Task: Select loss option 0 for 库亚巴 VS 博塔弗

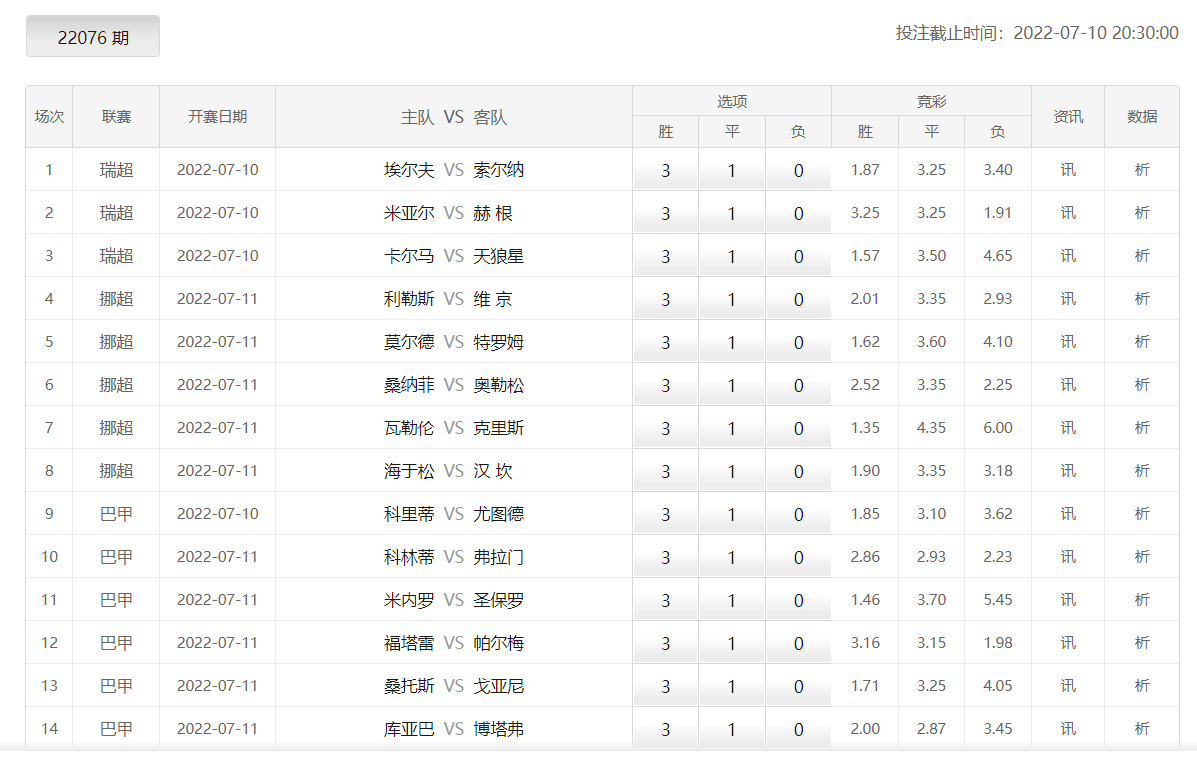Action: [x=799, y=729]
